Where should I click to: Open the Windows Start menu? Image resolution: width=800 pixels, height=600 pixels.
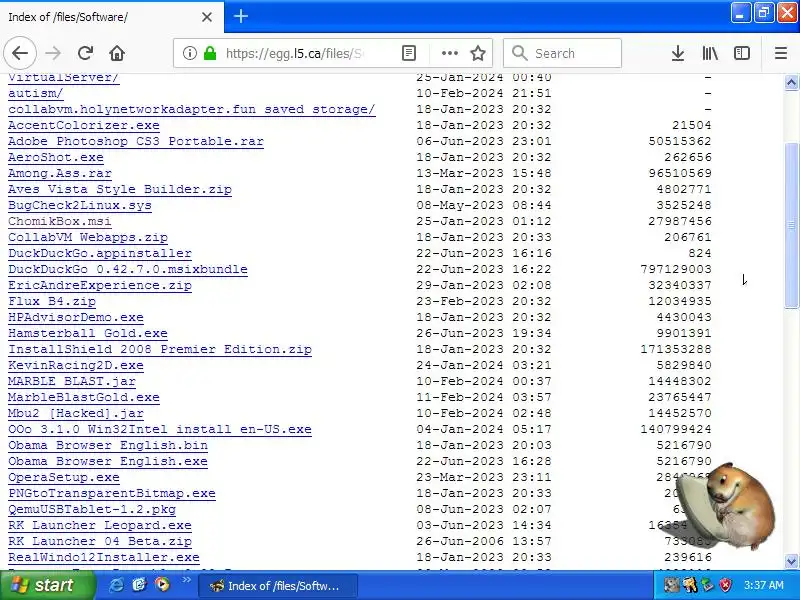(47, 585)
